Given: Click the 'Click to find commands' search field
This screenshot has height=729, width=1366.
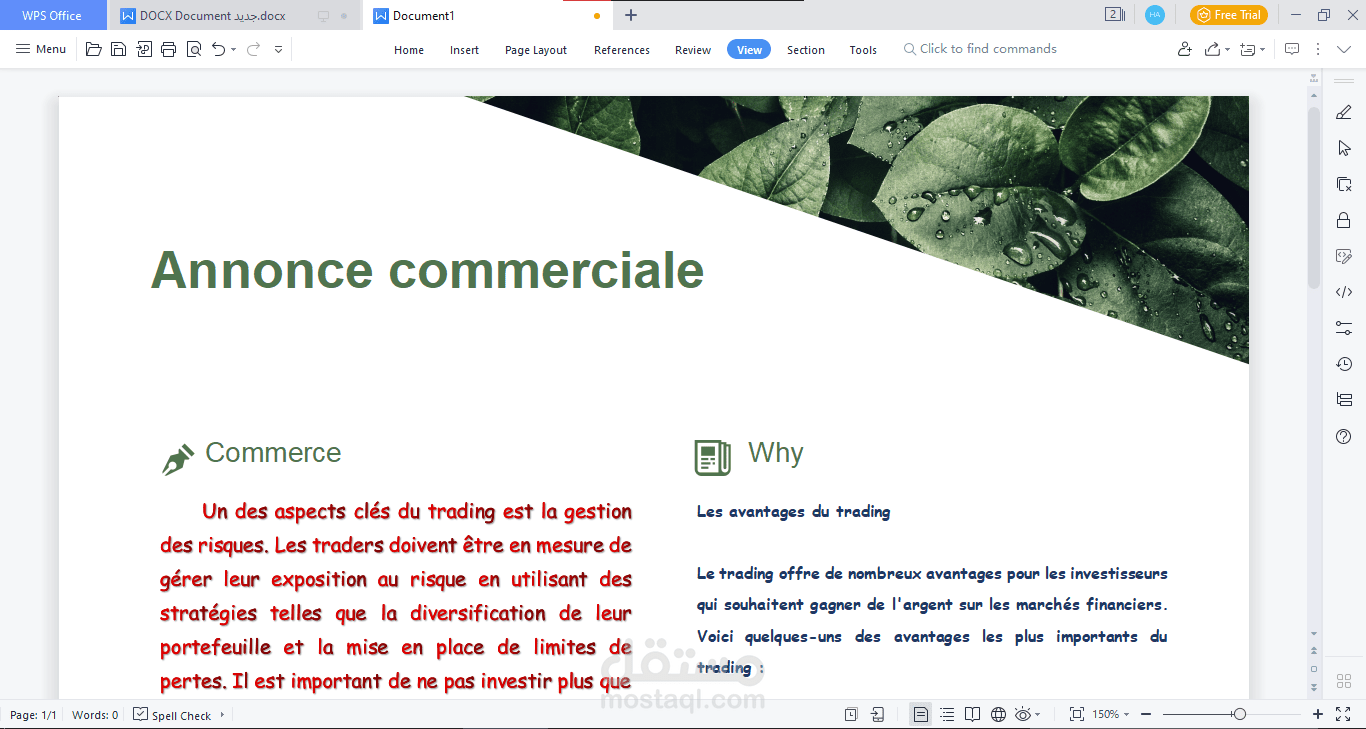Looking at the screenshot, I should pyautogui.click(x=980, y=49).
